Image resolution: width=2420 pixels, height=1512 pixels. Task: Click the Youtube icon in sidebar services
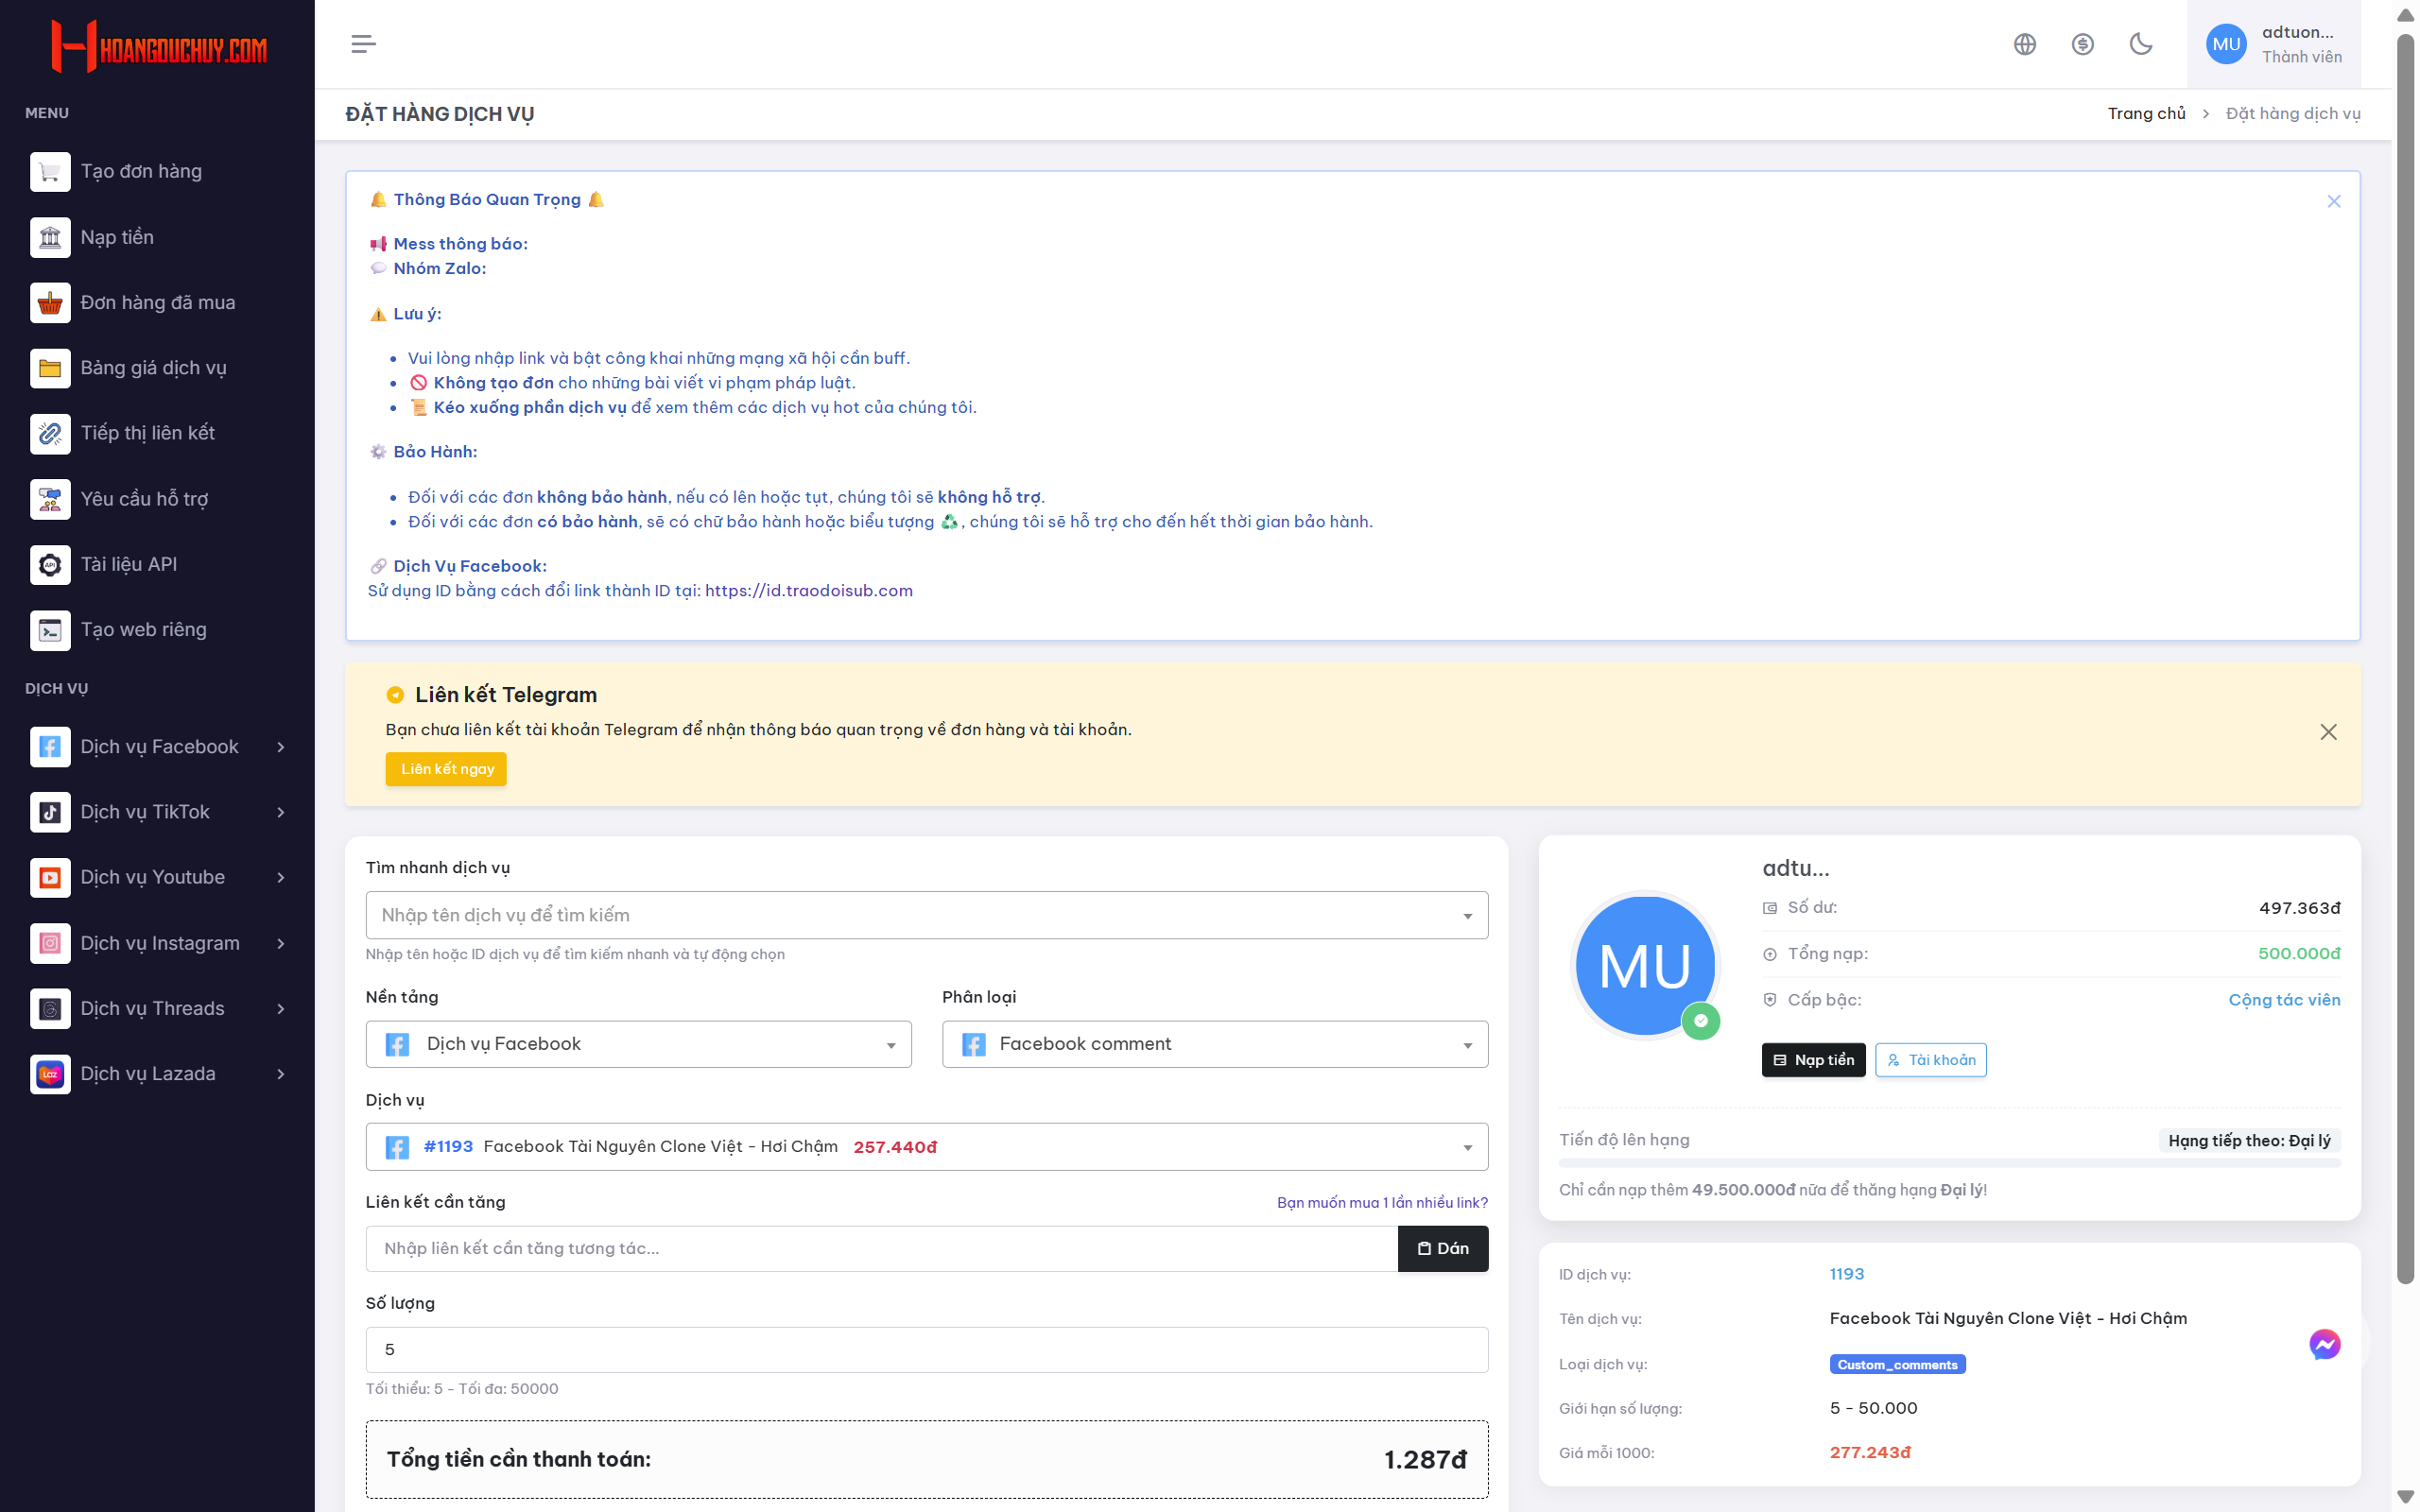tap(50, 878)
